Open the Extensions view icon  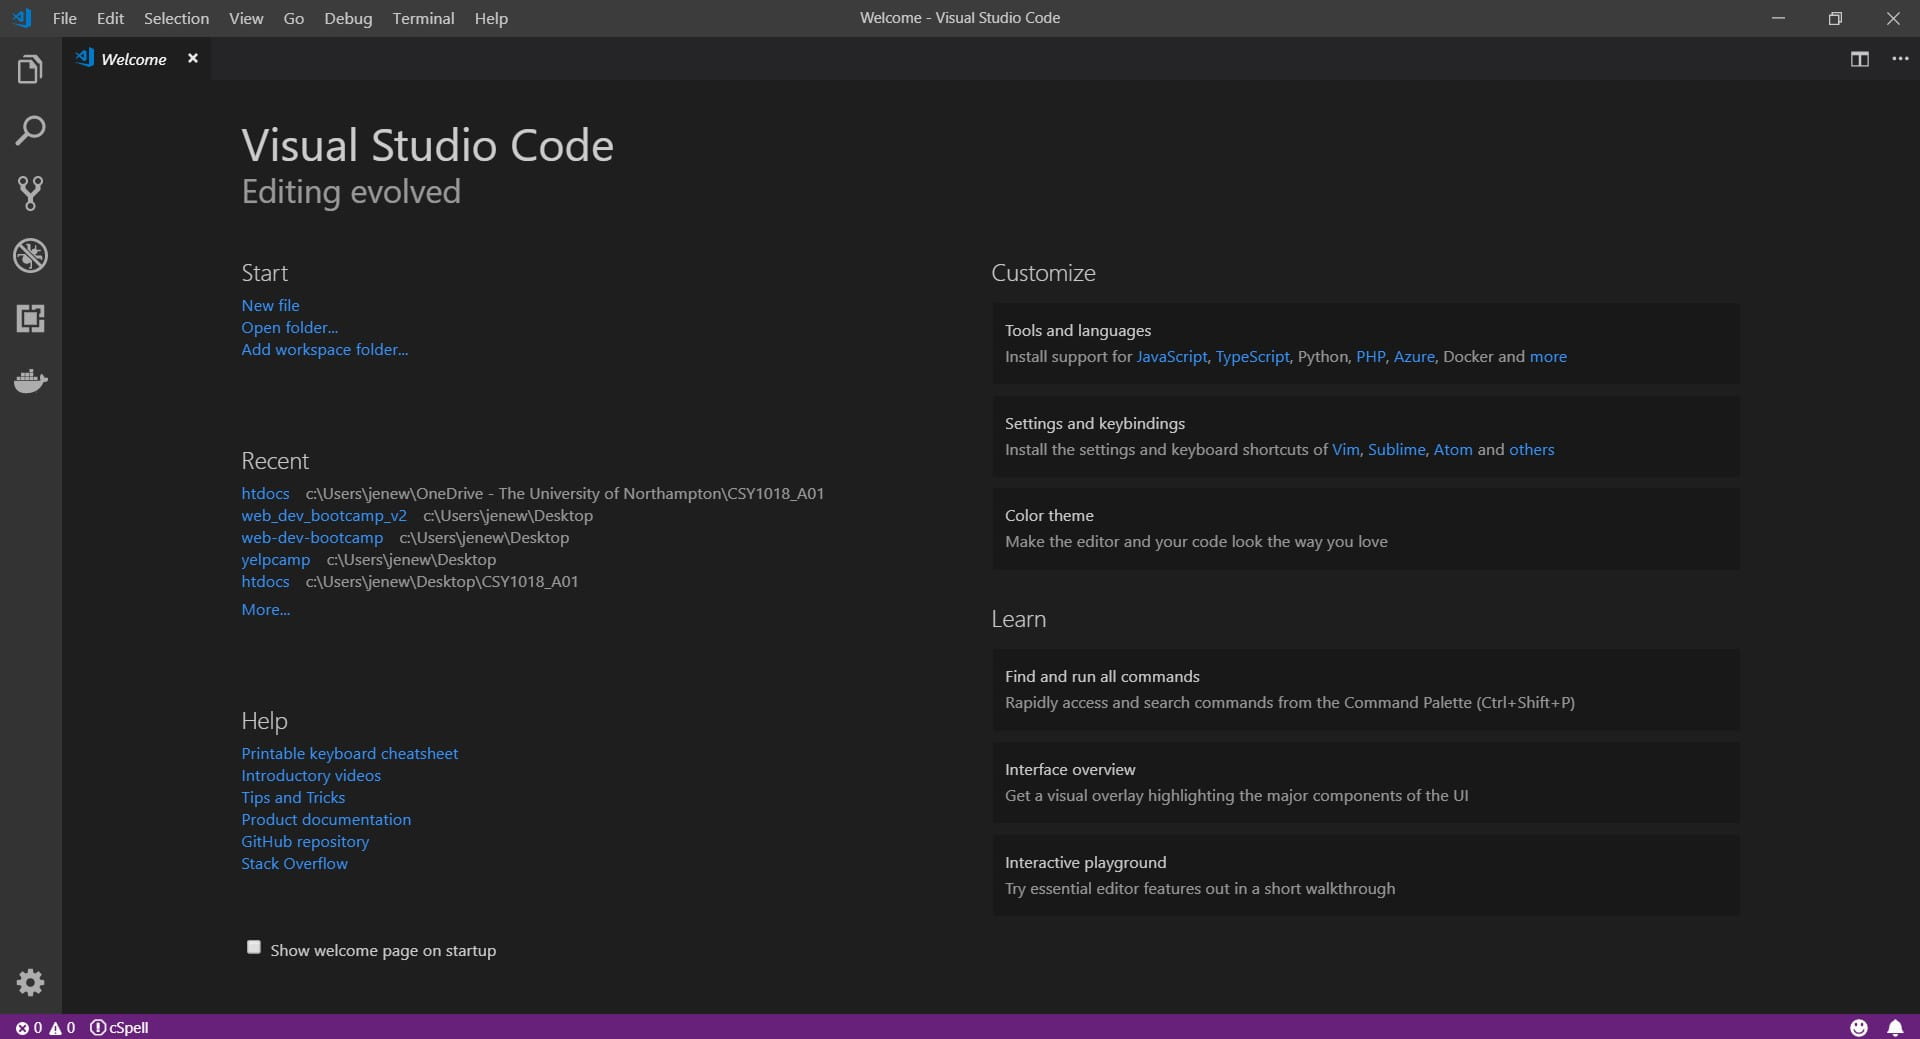(x=30, y=318)
